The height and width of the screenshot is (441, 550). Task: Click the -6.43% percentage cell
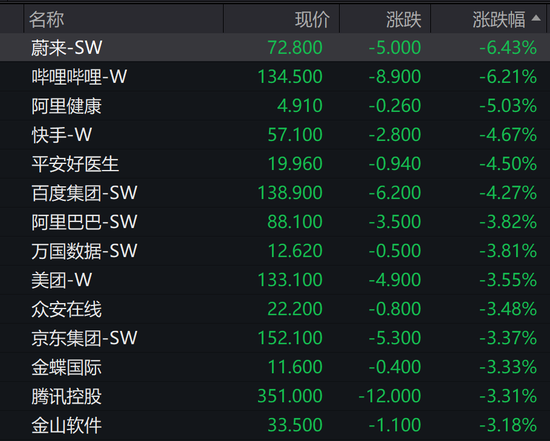[508, 47]
